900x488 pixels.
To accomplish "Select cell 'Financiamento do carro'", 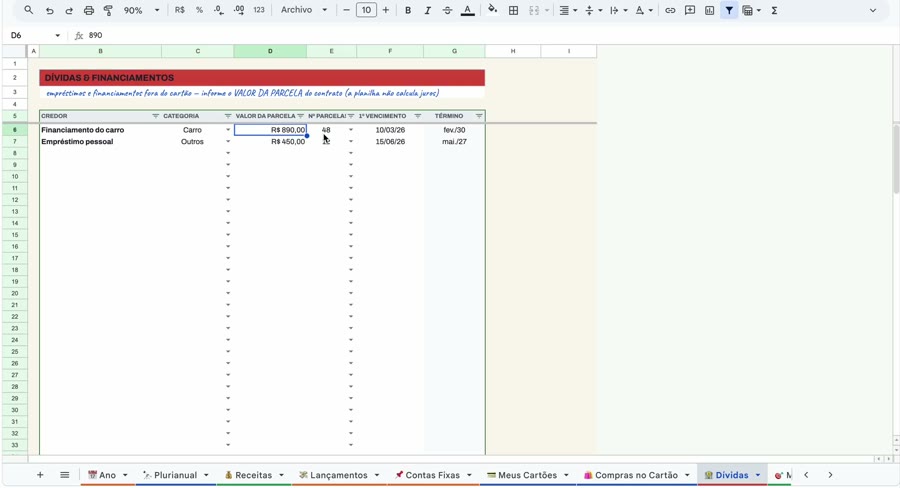I will 100,130.
